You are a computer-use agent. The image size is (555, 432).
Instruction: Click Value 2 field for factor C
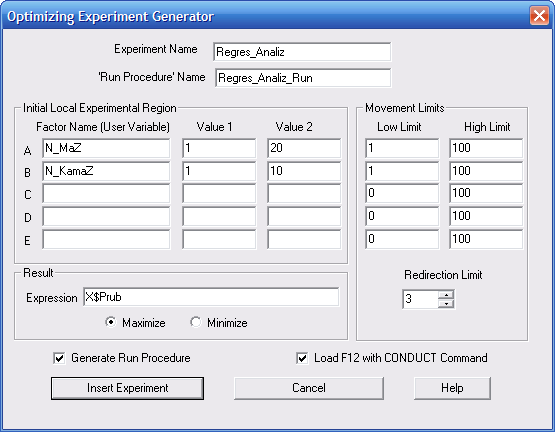click(x=304, y=193)
